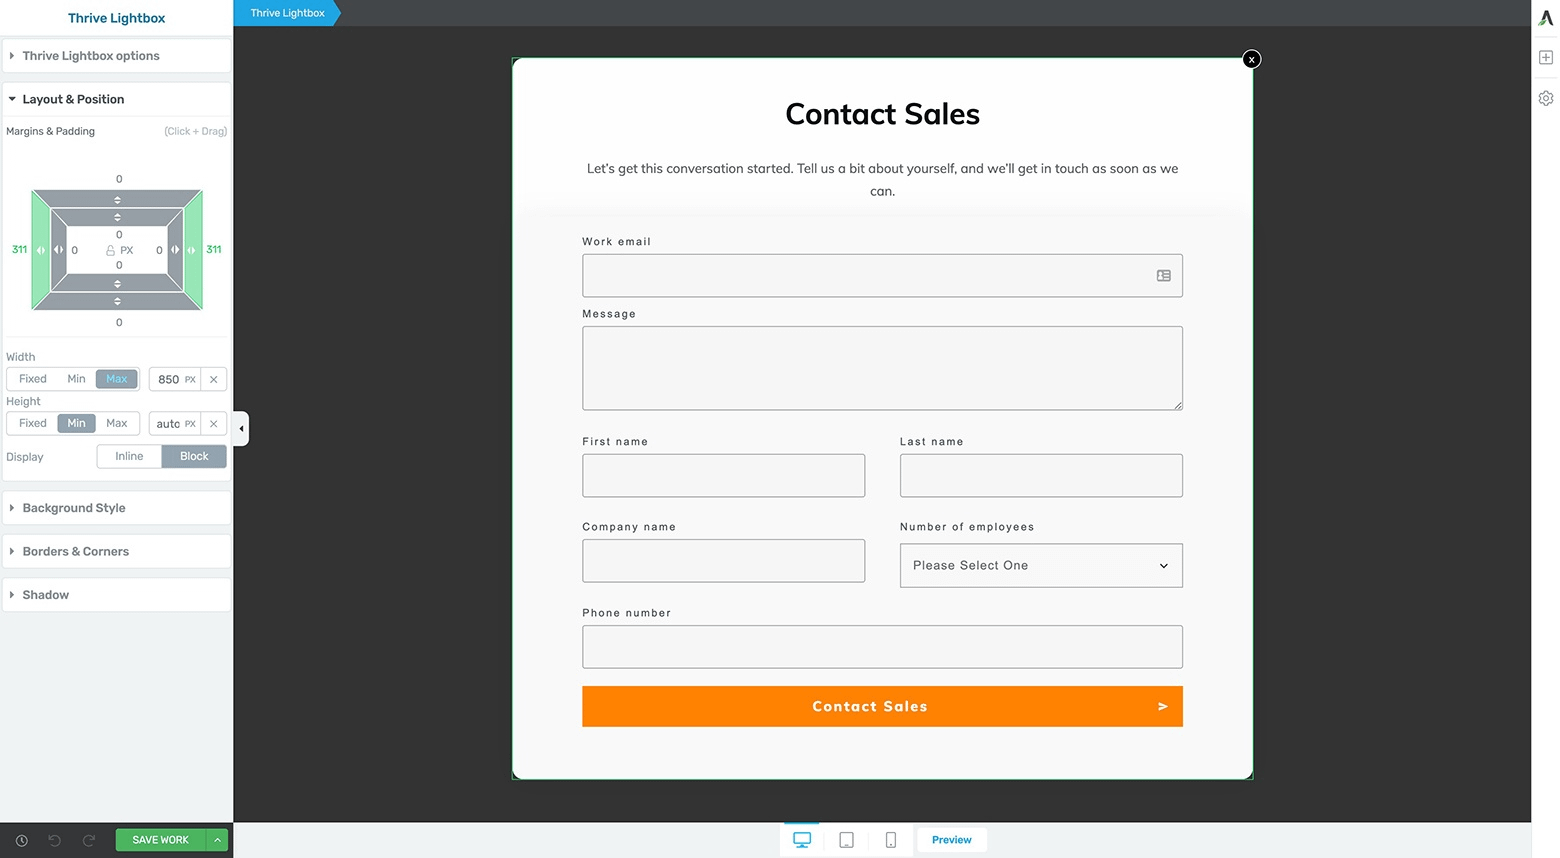Select the Thrive Lightbox breadcrumb tab
The height and width of the screenshot is (858, 1560).
(287, 13)
